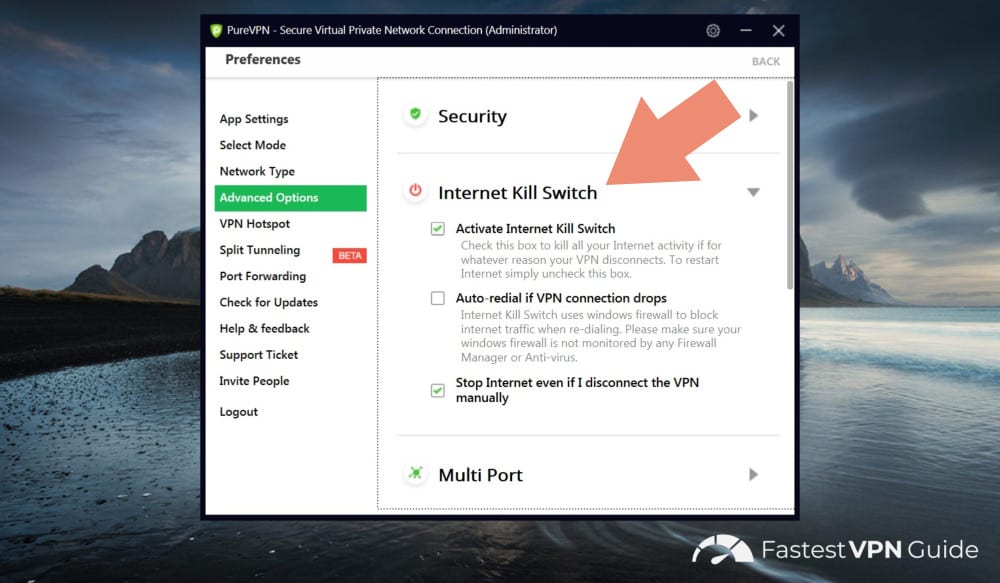Screen dimensions: 1000x583
Task: Select Check for Updates
Action: pyautogui.click(x=268, y=302)
